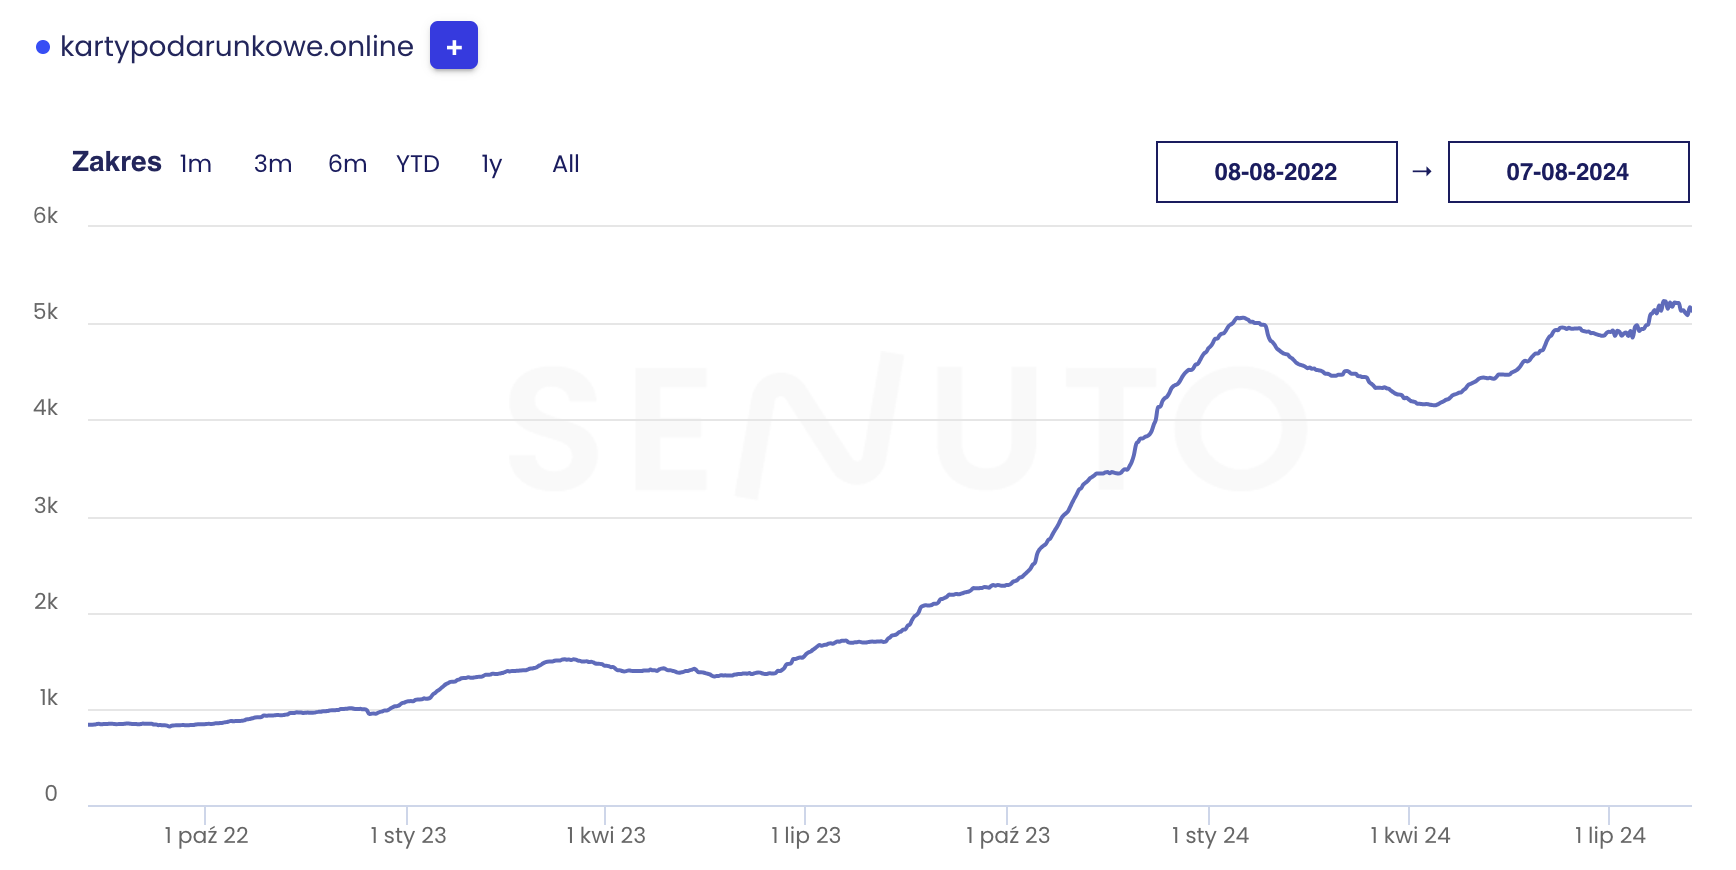Click the '1 sty 24' axis label
Screen dimensions: 1736x870
point(1210,836)
